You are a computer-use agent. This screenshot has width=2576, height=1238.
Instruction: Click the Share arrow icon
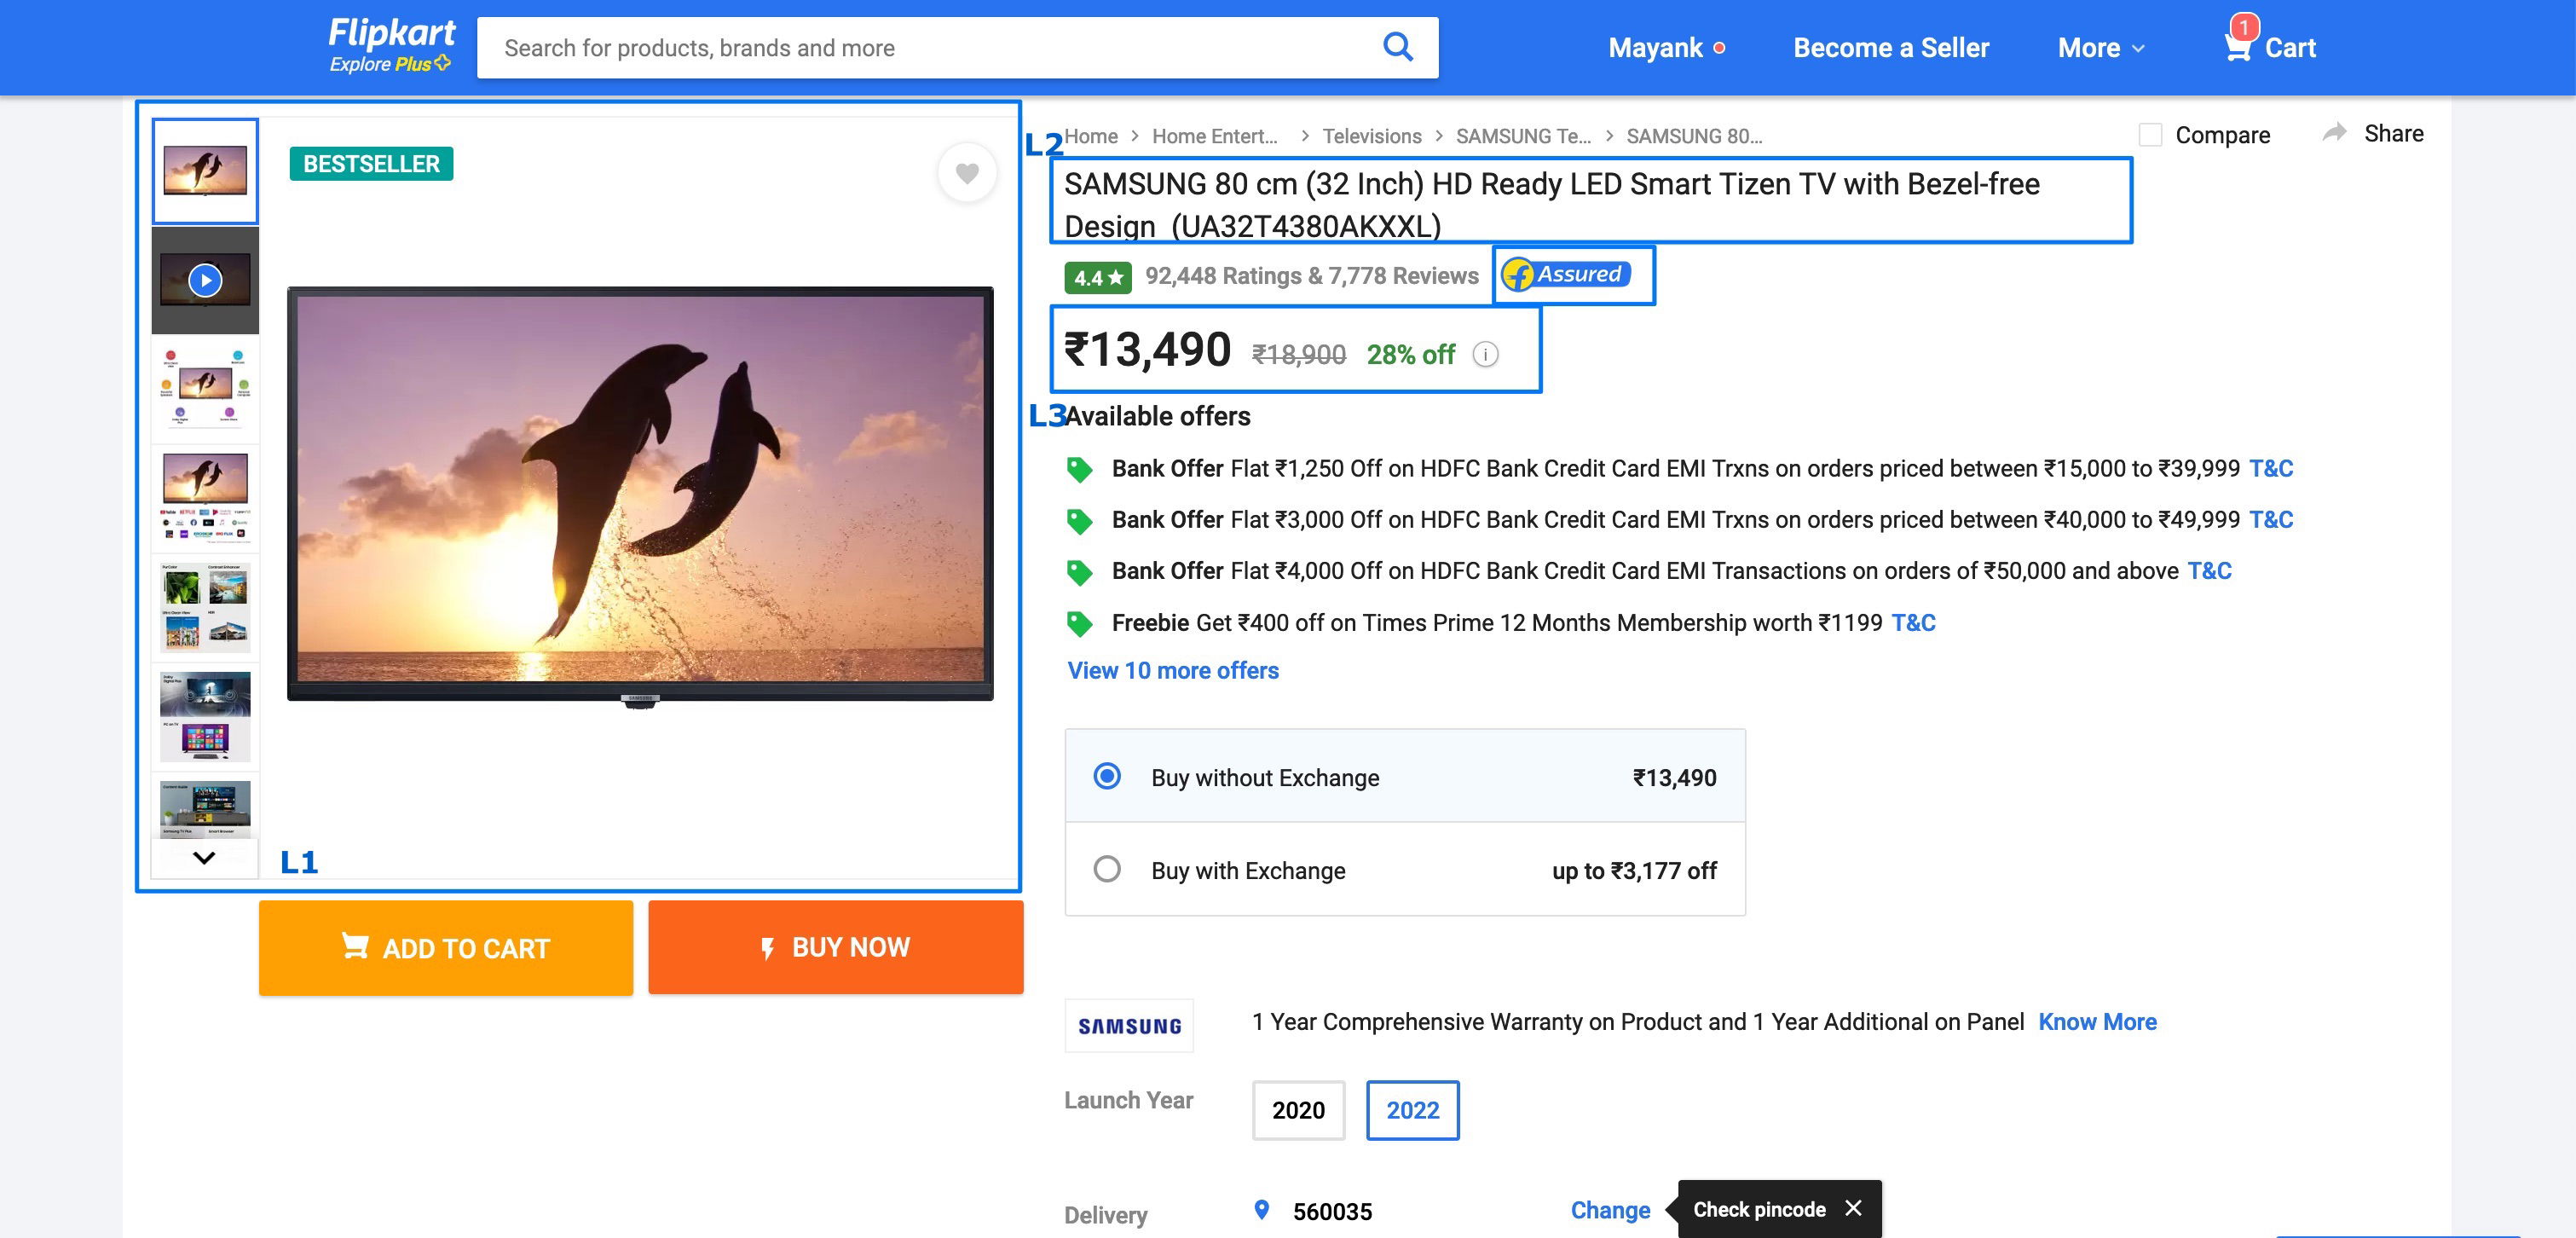click(2334, 133)
